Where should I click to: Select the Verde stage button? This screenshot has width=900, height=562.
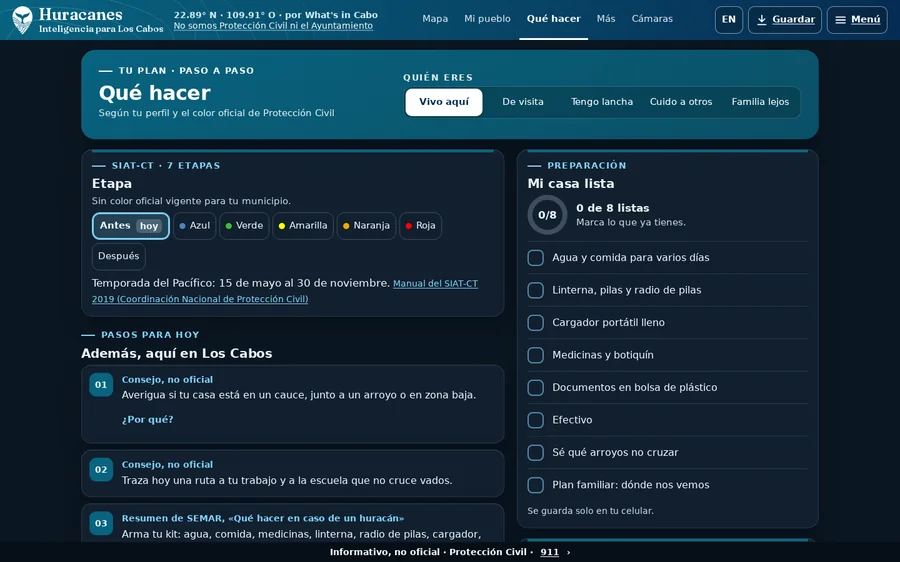[x=244, y=226]
